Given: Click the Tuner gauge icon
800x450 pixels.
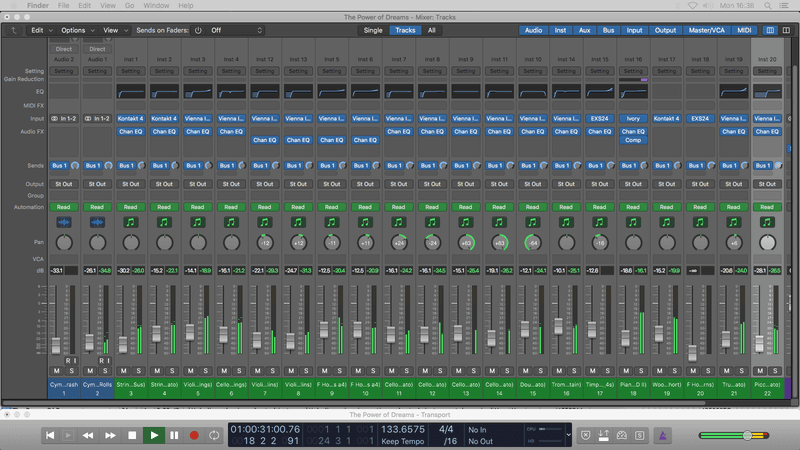Looking at the screenshot, I should 621,435.
